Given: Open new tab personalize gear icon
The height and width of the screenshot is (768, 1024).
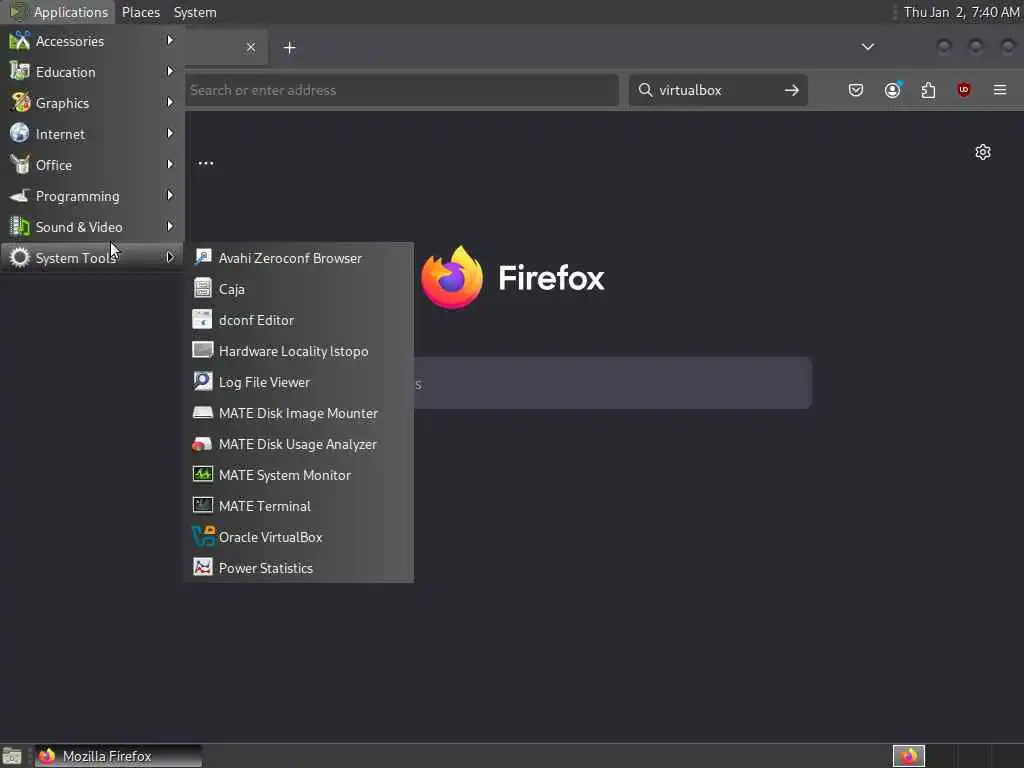Looking at the screenshot, I should click(x=983, y=152).
